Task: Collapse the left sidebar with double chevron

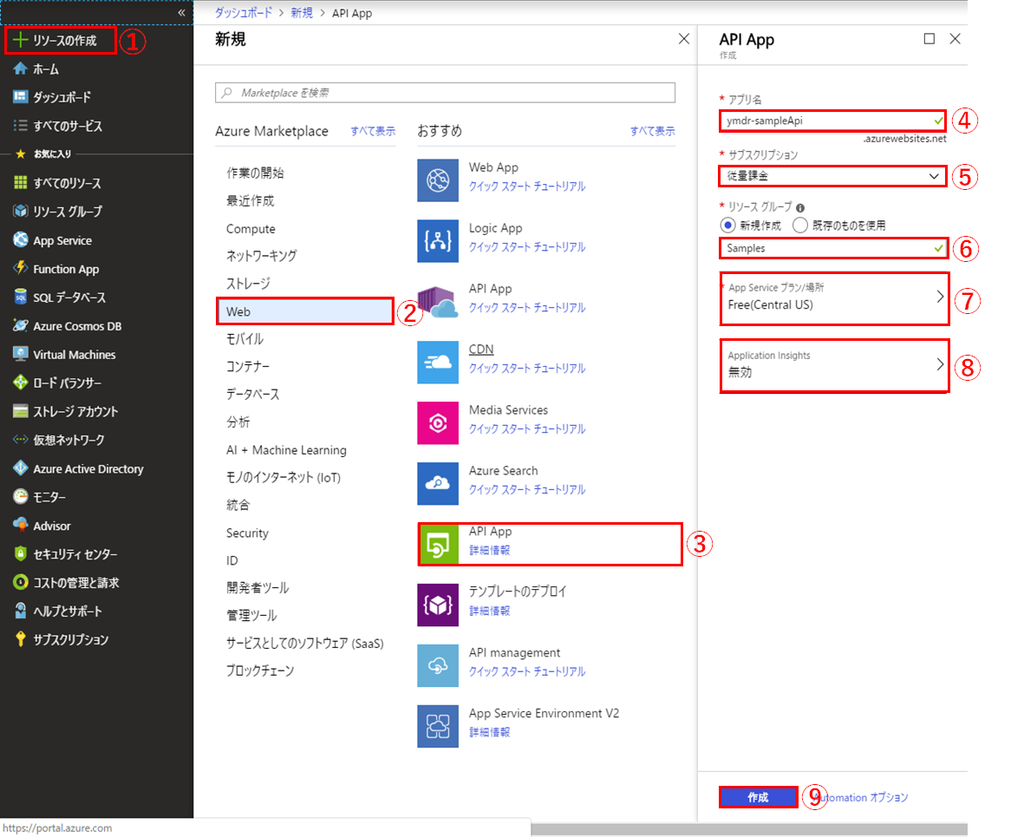Action: (182, 12)
